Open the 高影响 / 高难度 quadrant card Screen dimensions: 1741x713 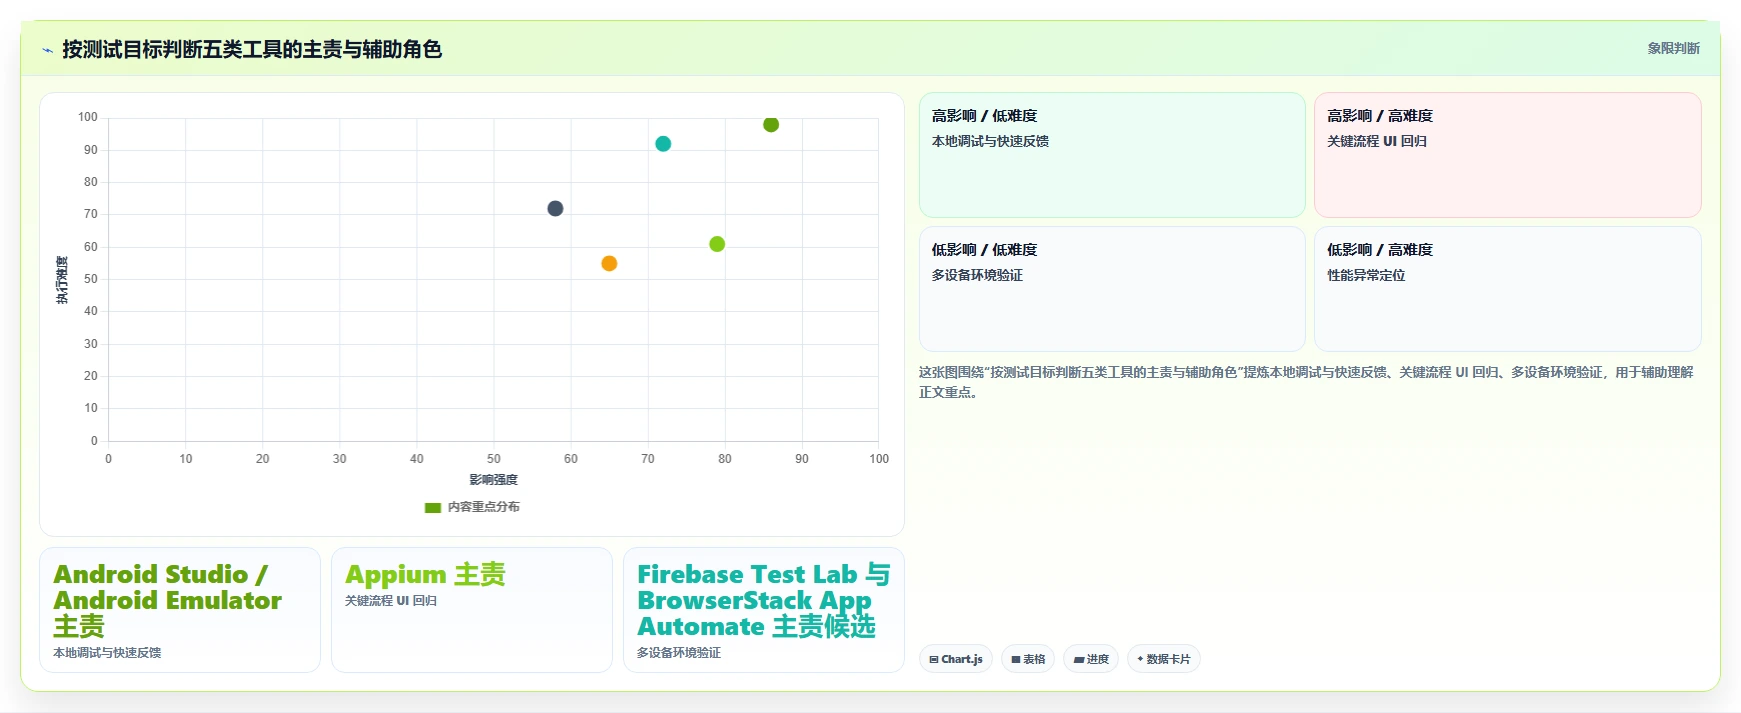pos(1507,155)
